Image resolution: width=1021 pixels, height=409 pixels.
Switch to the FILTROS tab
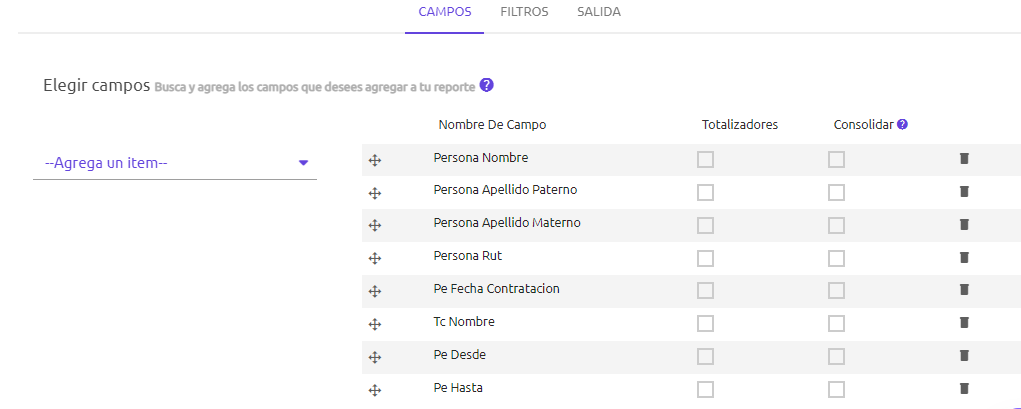tap(524, 12)
